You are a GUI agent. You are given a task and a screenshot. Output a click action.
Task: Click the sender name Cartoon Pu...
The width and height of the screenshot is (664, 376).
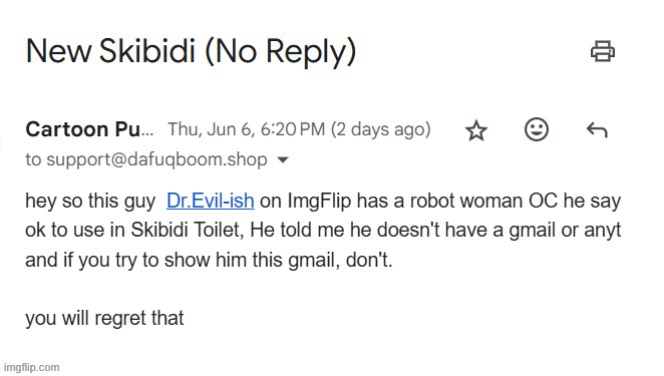click(x=89, y=129)
